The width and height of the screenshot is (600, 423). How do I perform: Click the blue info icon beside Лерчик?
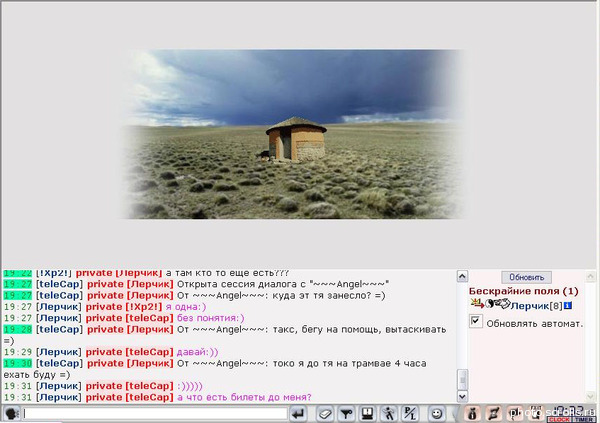(567, 305)
